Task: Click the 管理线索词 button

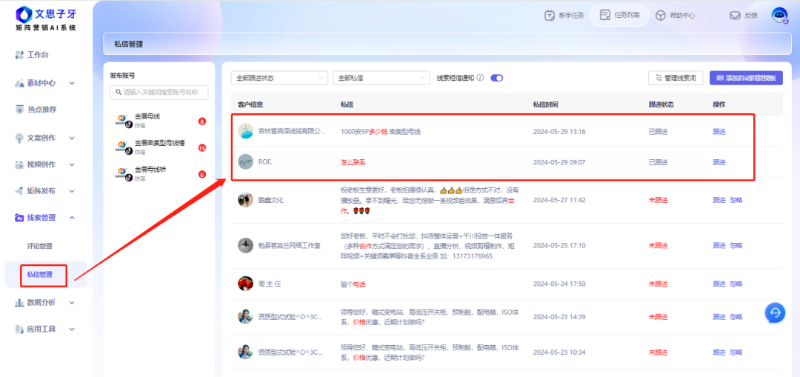Action: [x=676, y=78]
